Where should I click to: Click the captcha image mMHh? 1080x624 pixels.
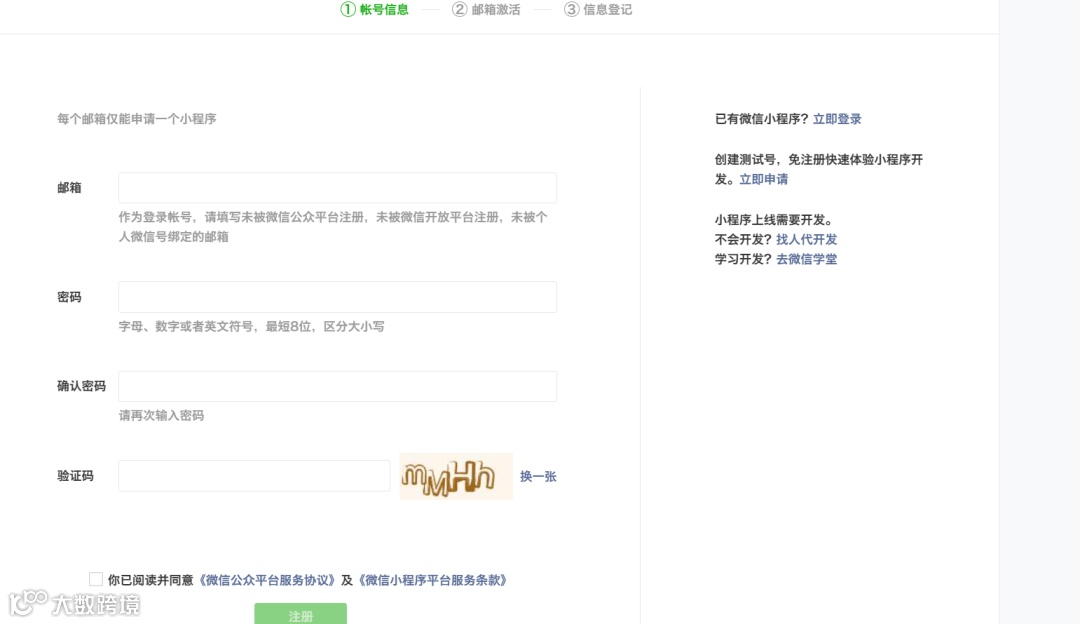456,476
